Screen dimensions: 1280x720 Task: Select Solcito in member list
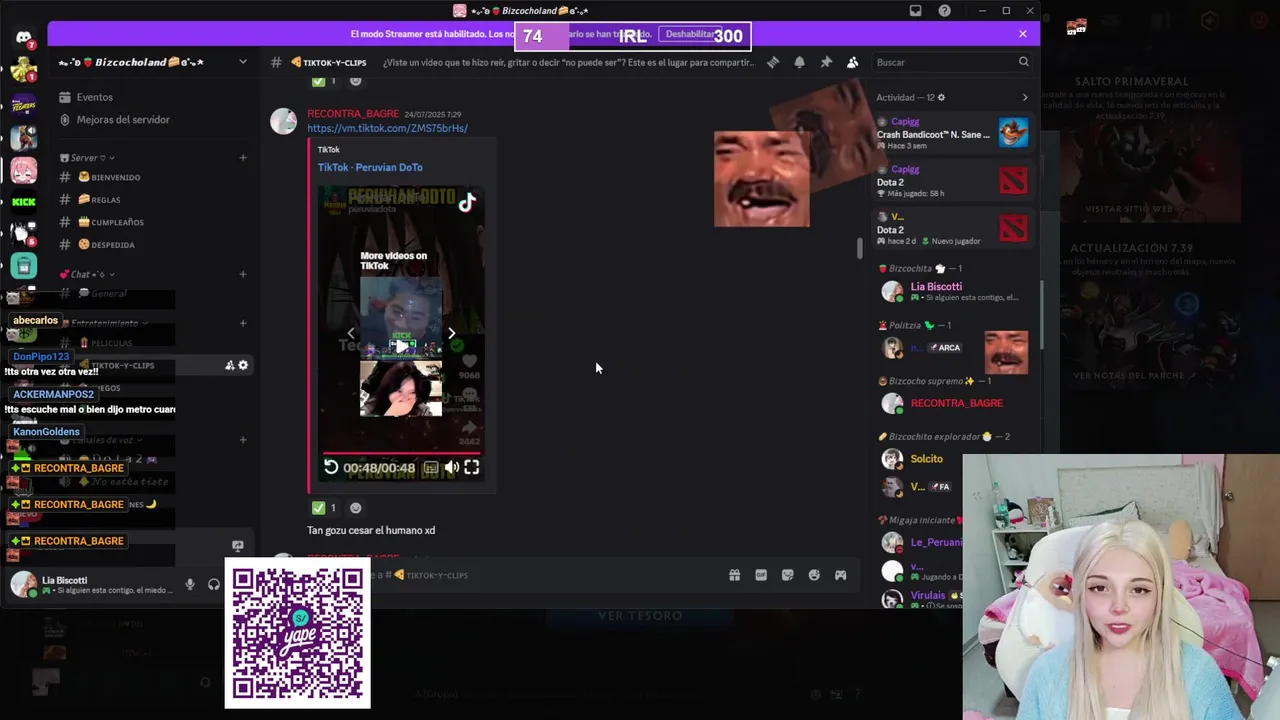[952, 459]
